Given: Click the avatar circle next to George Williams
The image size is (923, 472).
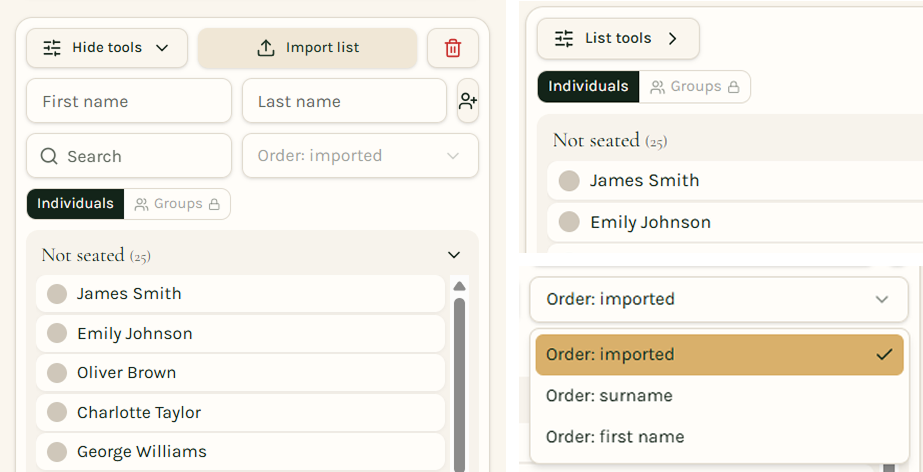Looking at the screenshot, I should [57, 452].
